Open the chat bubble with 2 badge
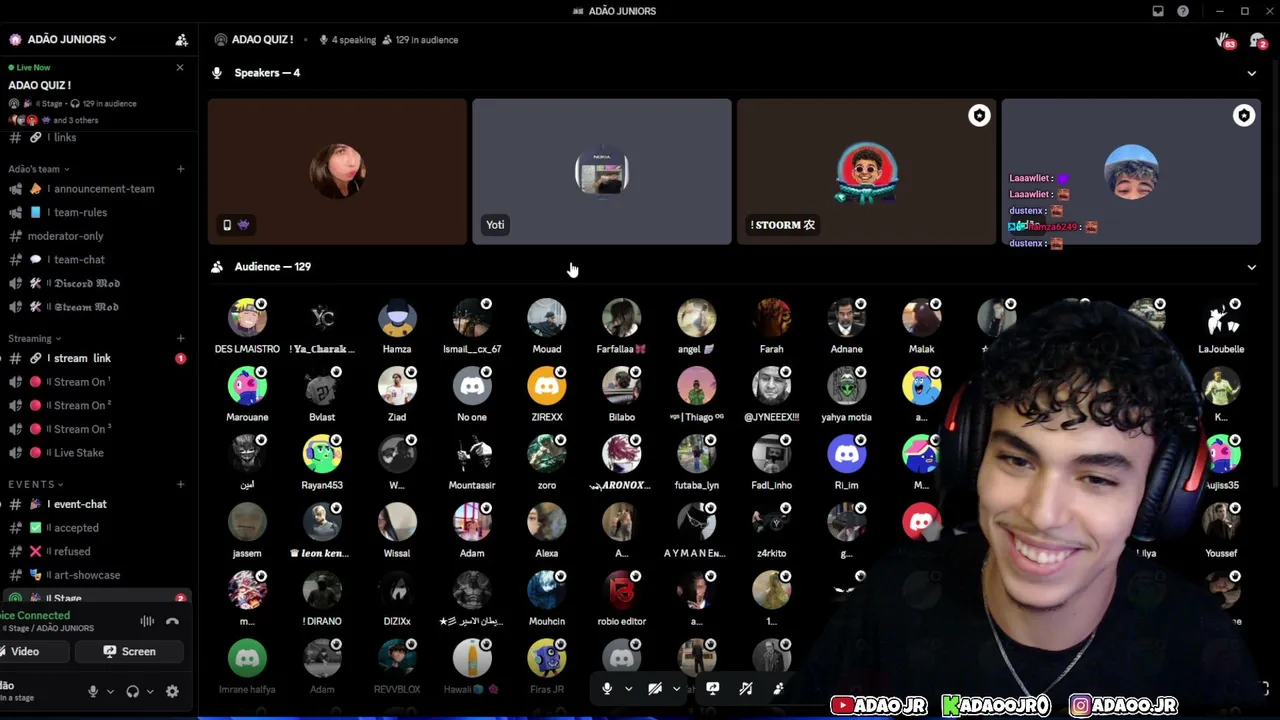This screenshot has width=1280, height=720. (1257, 40)
